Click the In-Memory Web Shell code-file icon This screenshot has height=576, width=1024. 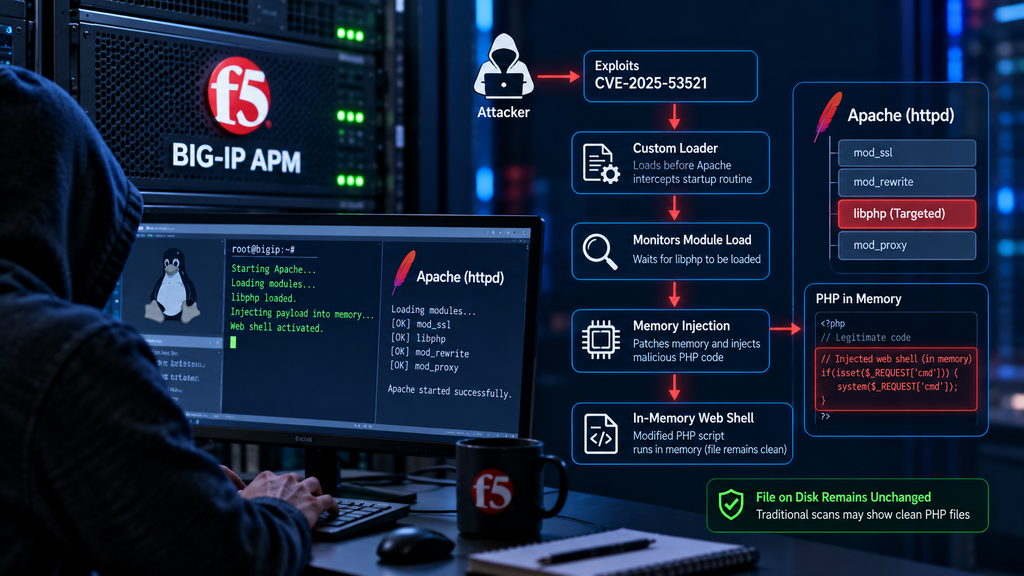point(601,434)
